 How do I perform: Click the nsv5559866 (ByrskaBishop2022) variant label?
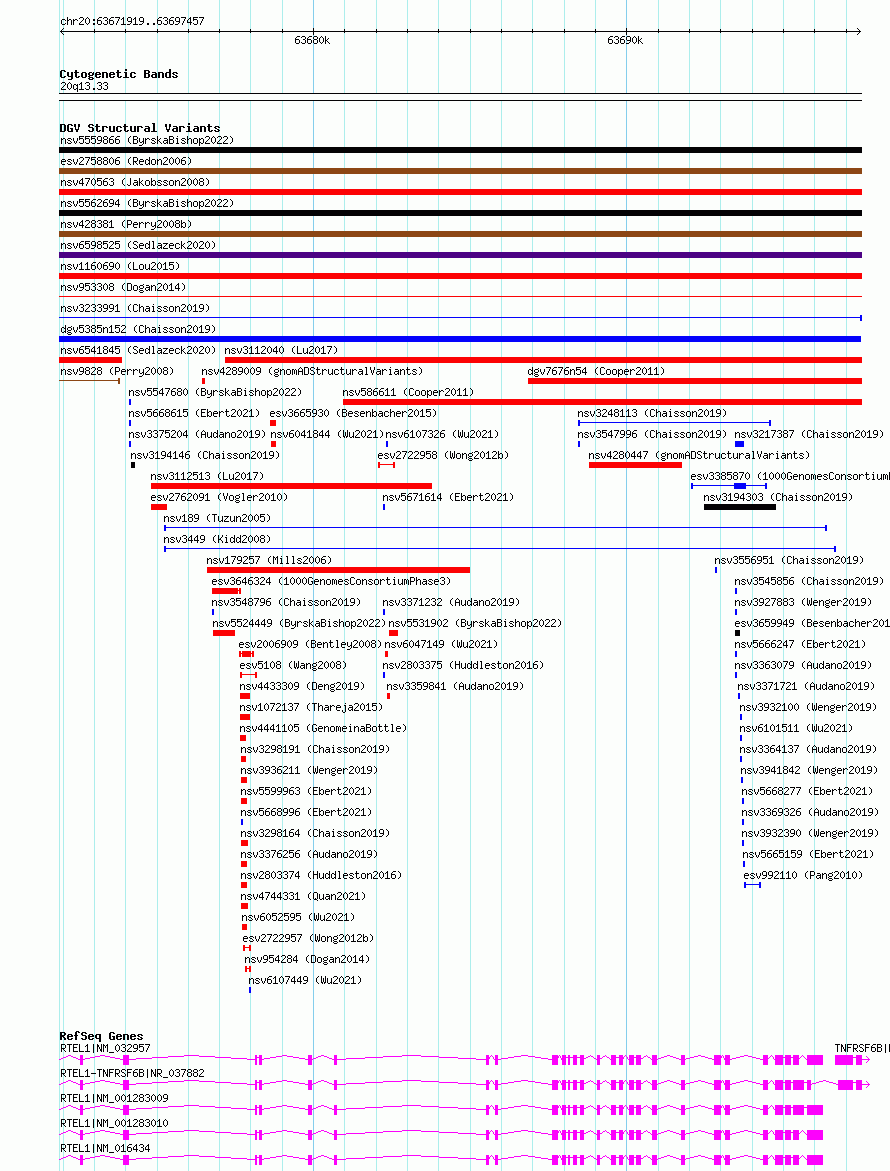[x=147, y=140]
